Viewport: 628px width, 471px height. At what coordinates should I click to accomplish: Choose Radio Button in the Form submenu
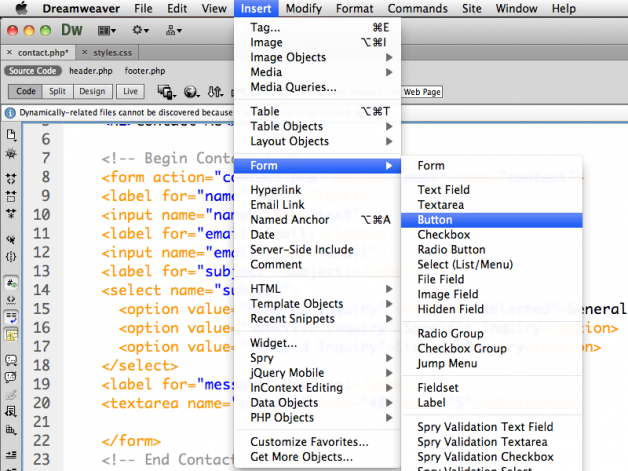pyautogui.click(x=491, y=250)
